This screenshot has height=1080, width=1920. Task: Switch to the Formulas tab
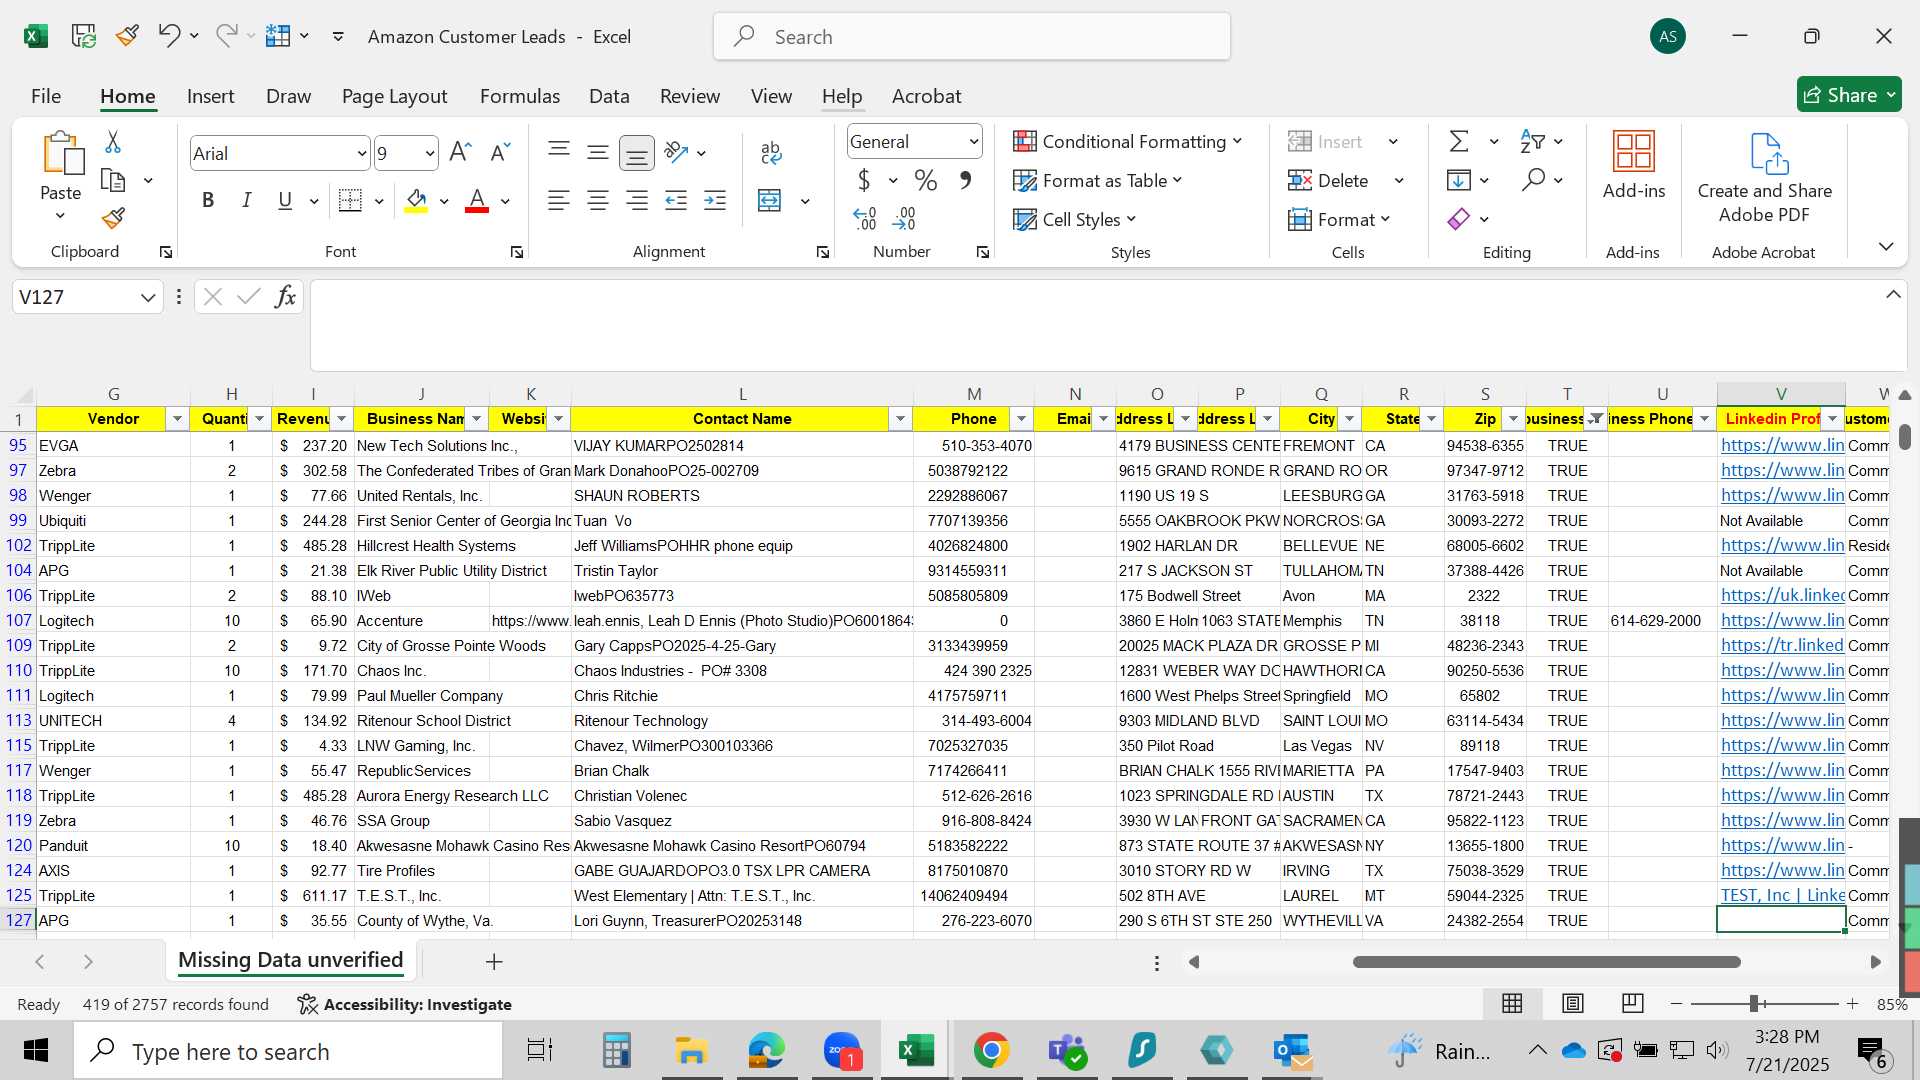(519, 96)
